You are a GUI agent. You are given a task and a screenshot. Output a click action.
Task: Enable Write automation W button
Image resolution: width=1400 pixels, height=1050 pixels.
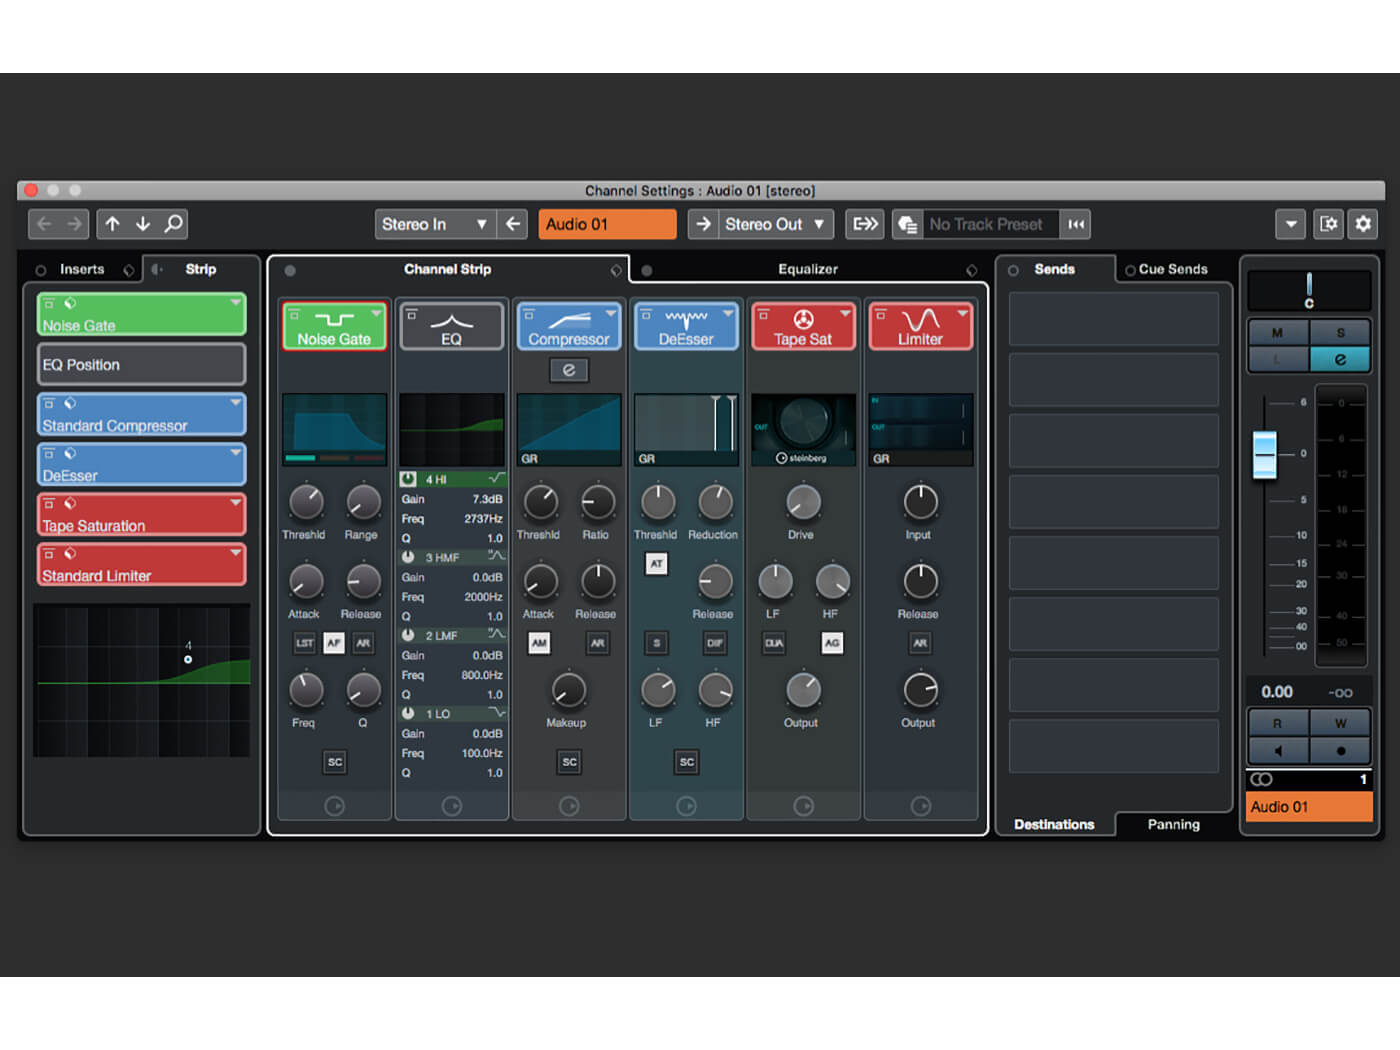pos(1340,723)
